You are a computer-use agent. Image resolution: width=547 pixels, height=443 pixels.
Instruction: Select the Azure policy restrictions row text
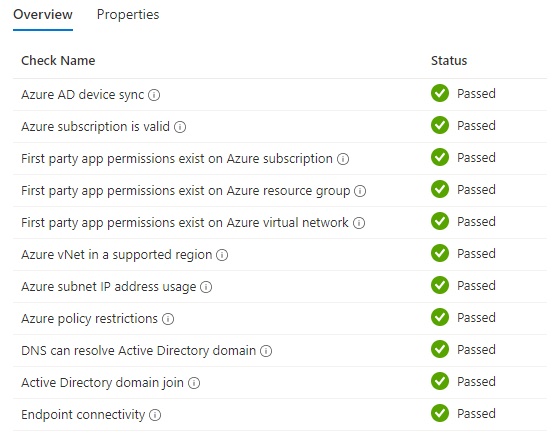[89, 318]
